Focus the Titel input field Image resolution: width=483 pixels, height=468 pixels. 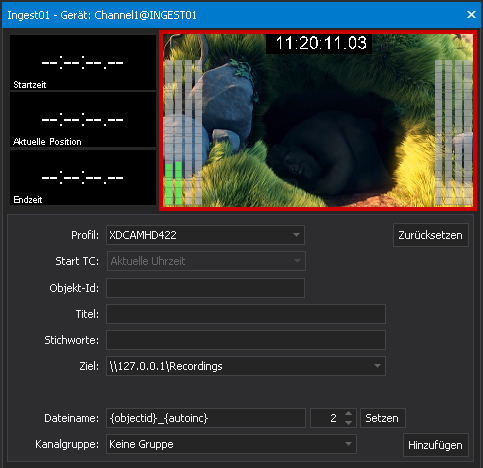click(246, 314)
